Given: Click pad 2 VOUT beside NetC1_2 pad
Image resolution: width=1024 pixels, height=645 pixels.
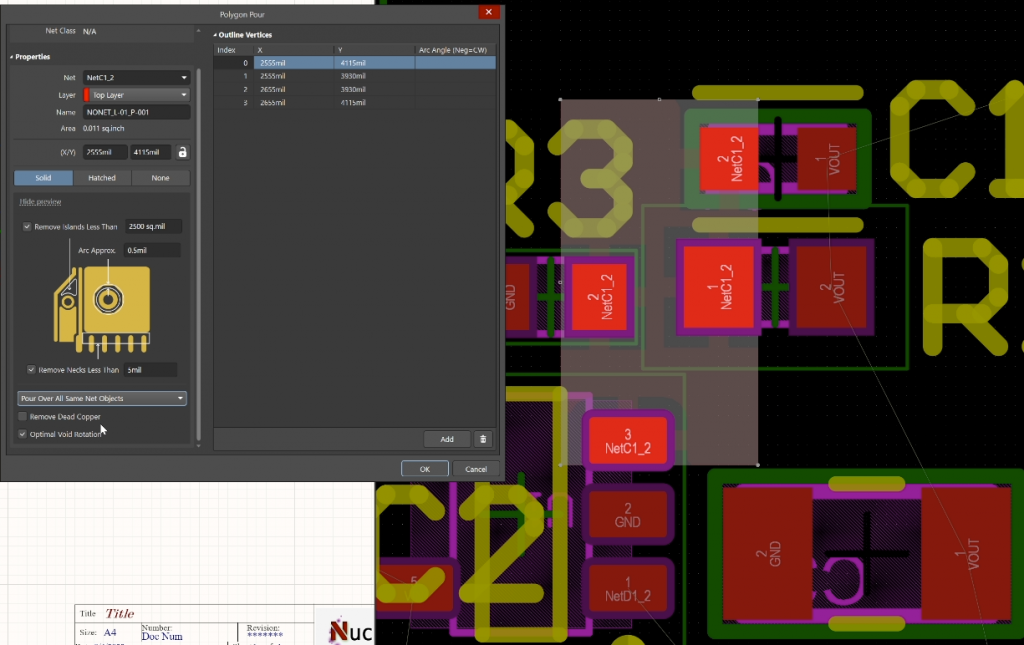Looking at the screenshot, I should tap(831, 287).
